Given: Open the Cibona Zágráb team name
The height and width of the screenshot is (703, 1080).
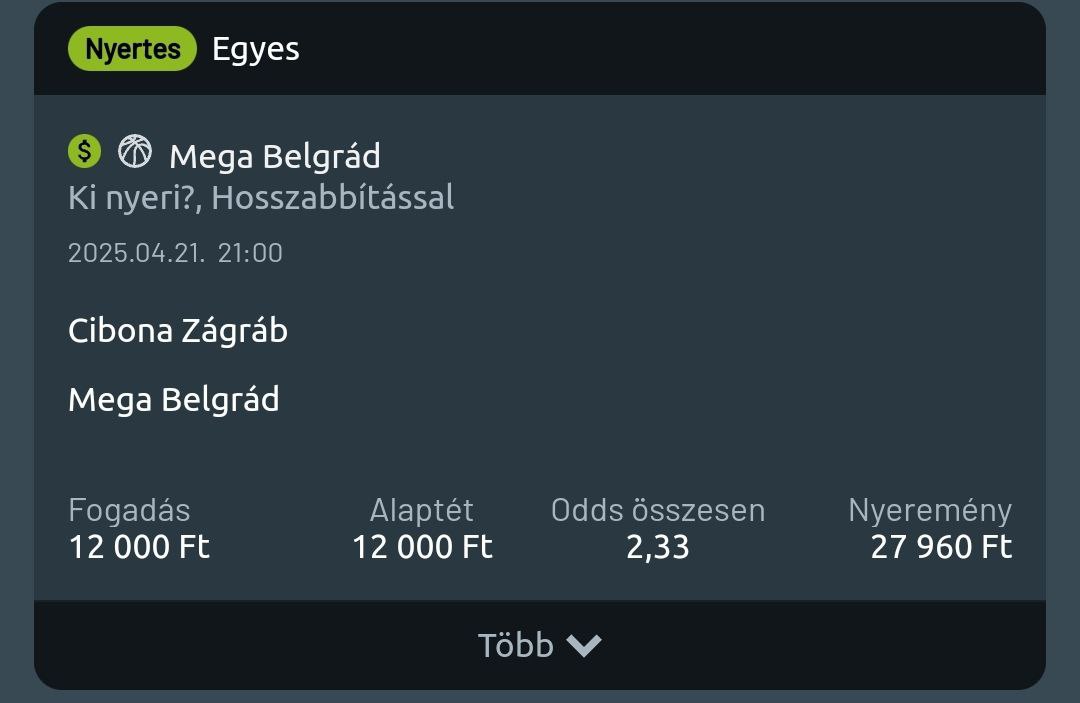Looking at the screenshot, I should [178, 331].
